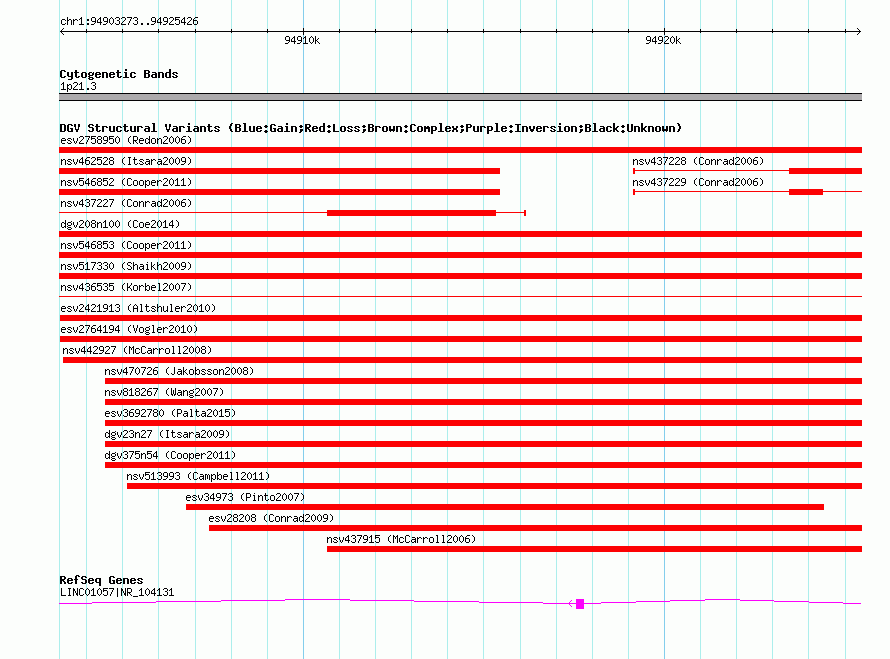Image resolution: width=890 pixels, height=659 pixels.
Task: Open nsv513993 (Campbell2011) label
Action: [x=198, y=476]
